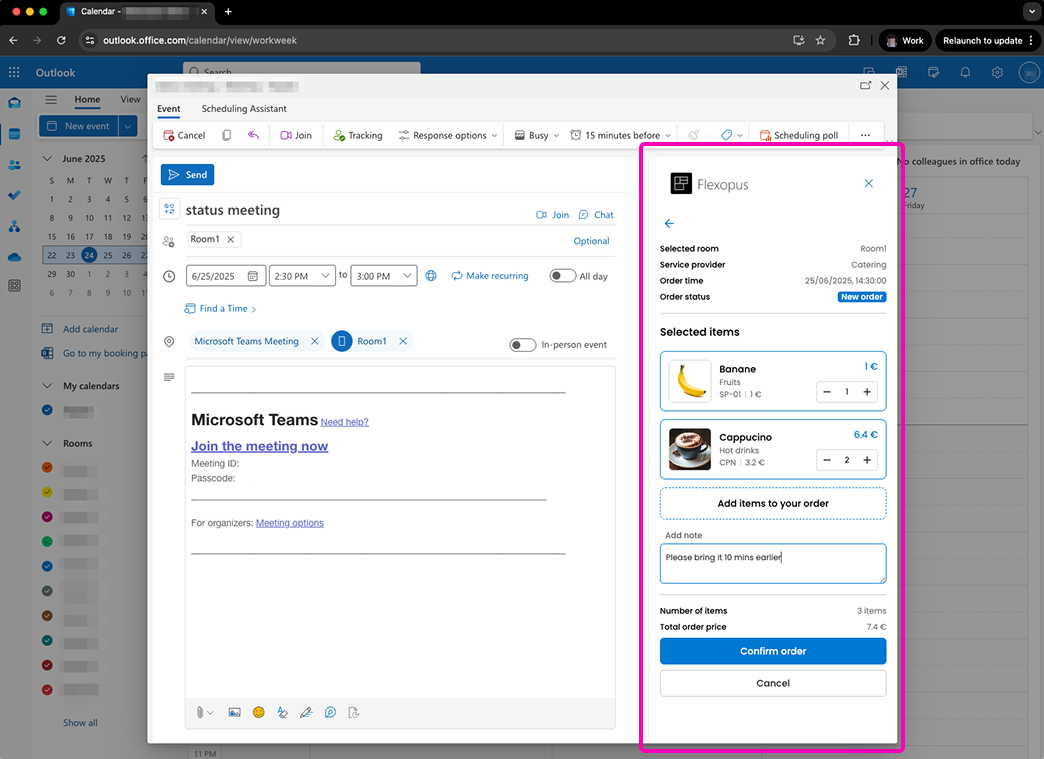Open Scheduling poll
The height and width of the screenshot is (759, 1044).
799,135
